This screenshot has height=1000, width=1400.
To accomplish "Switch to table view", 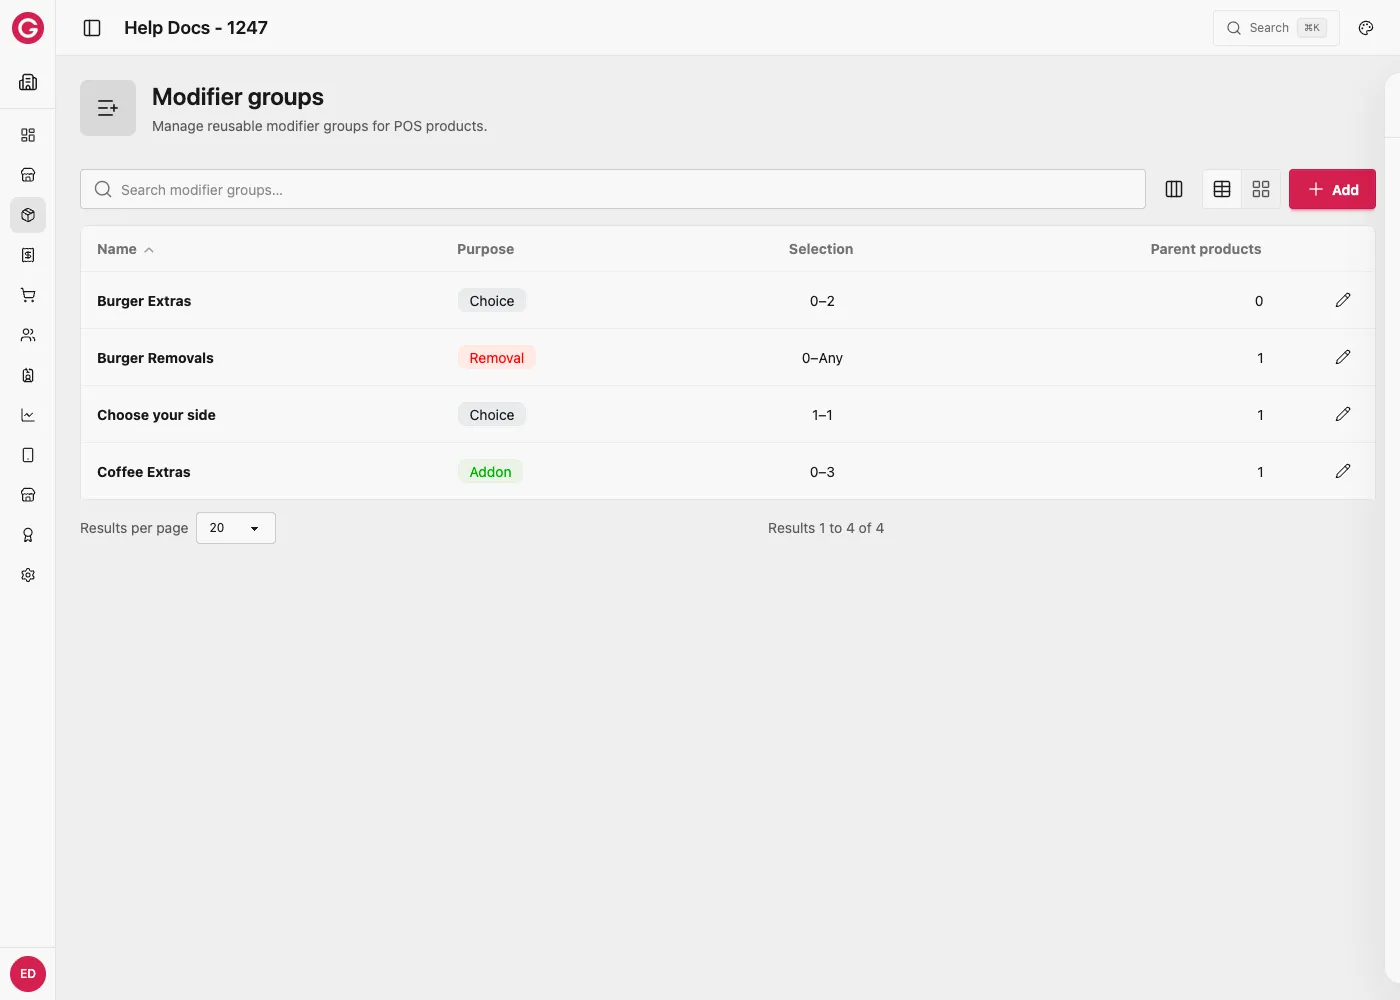I will coord(1222,189).
